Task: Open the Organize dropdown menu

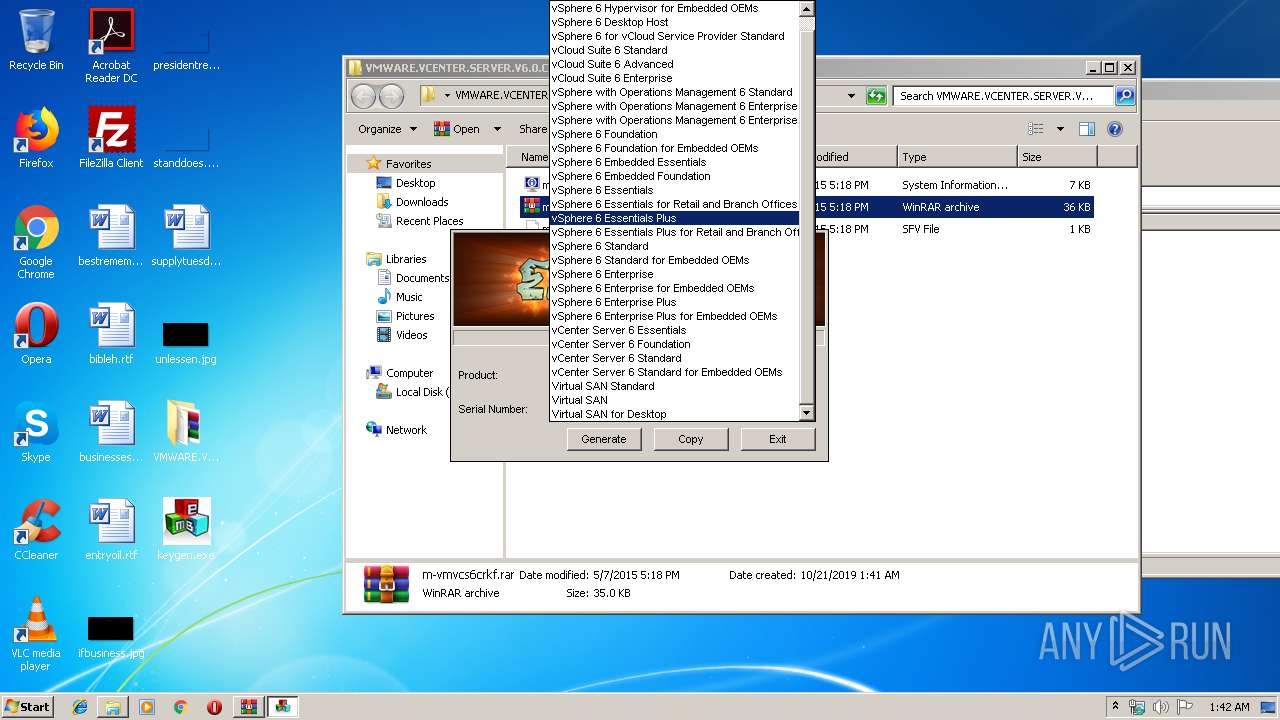Action: tap(387, 129)
